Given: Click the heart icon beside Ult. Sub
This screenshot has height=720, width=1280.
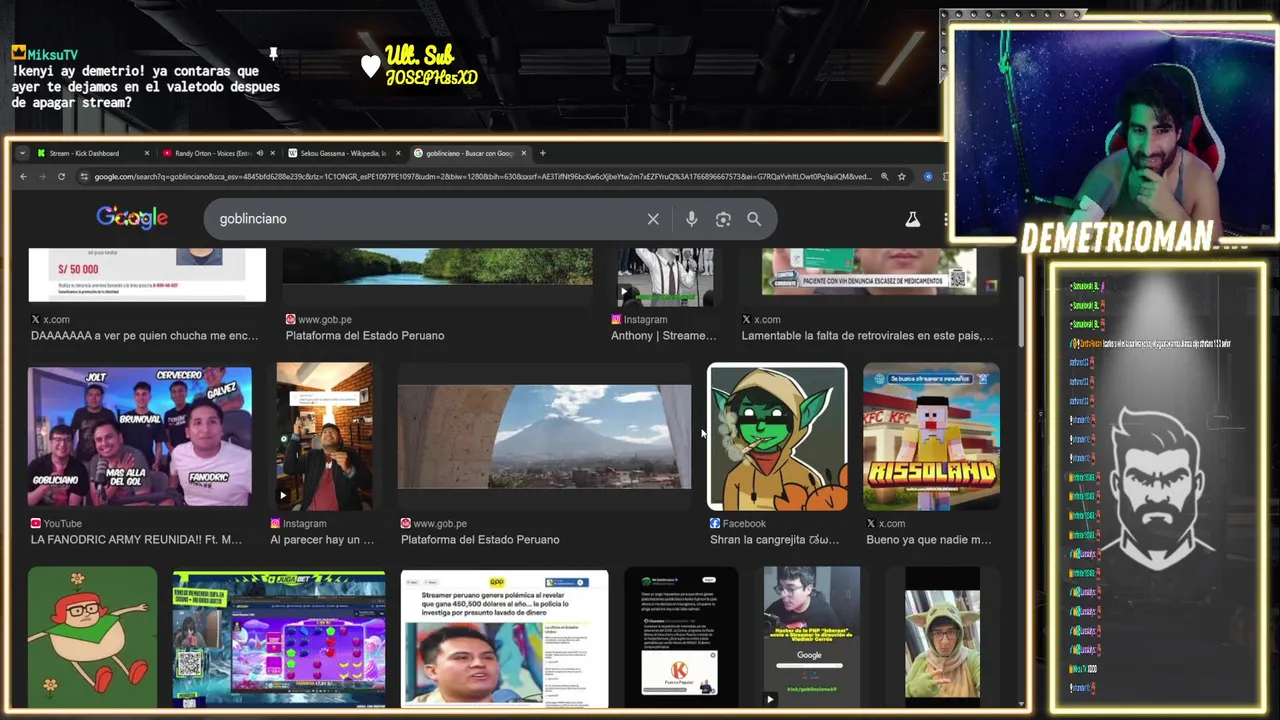Looking at the screenshot, I should [371, 66].
